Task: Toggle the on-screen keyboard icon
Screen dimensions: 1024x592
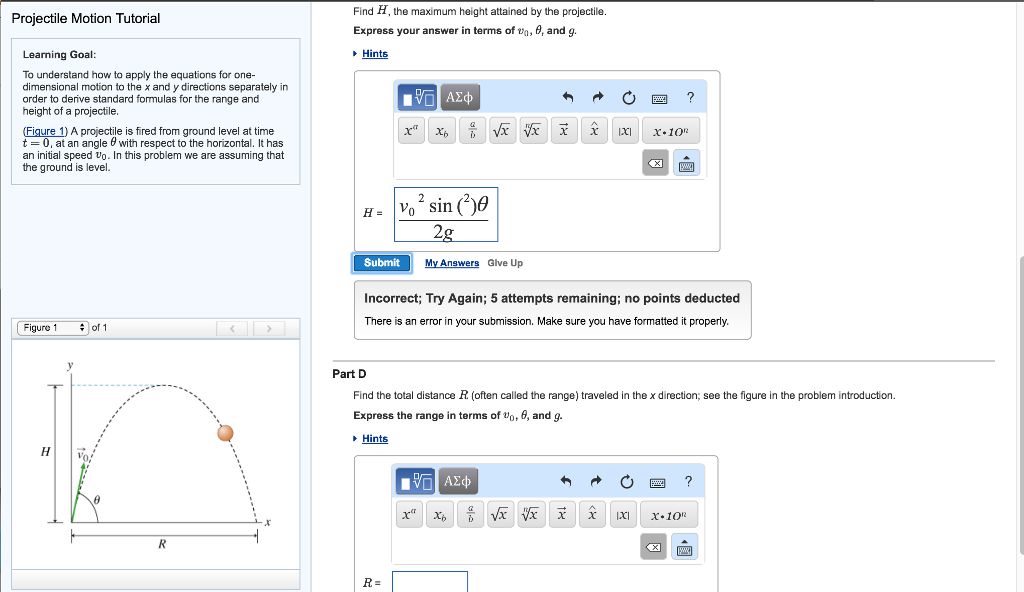Action: [x=660, y=97]
